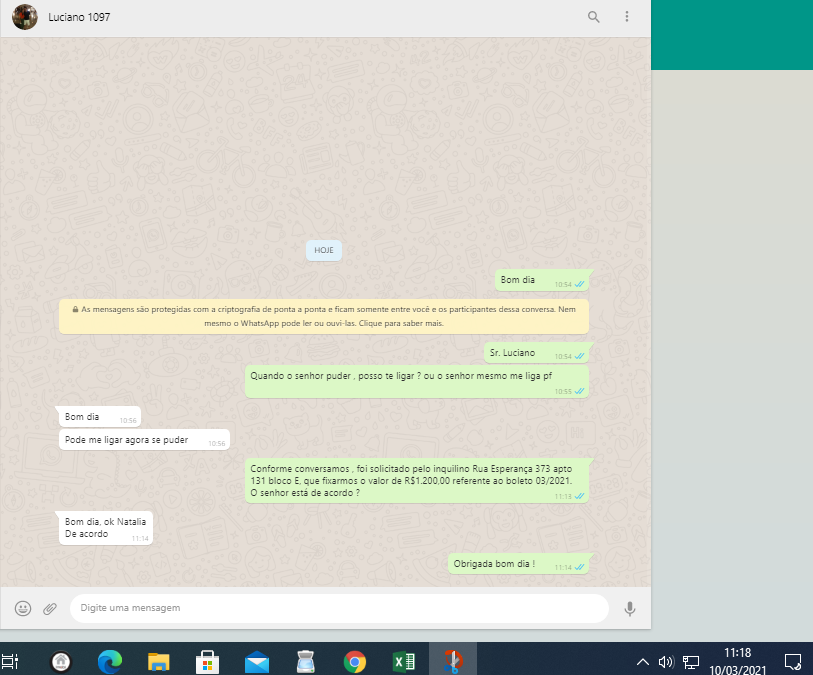Open Task View on the taskbar
Image resolution: width=813 pixels, height=675 pixels.
pos(11,660)
